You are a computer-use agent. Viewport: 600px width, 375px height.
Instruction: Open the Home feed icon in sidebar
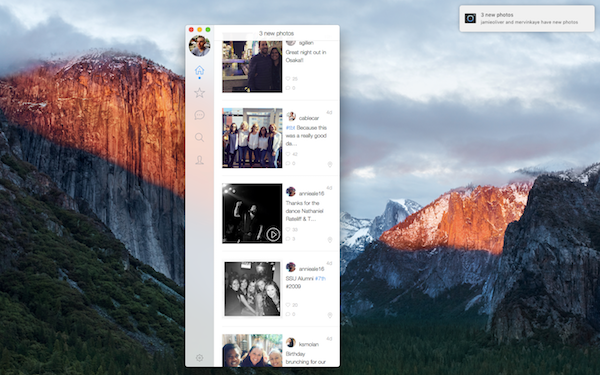pos(199,70)
